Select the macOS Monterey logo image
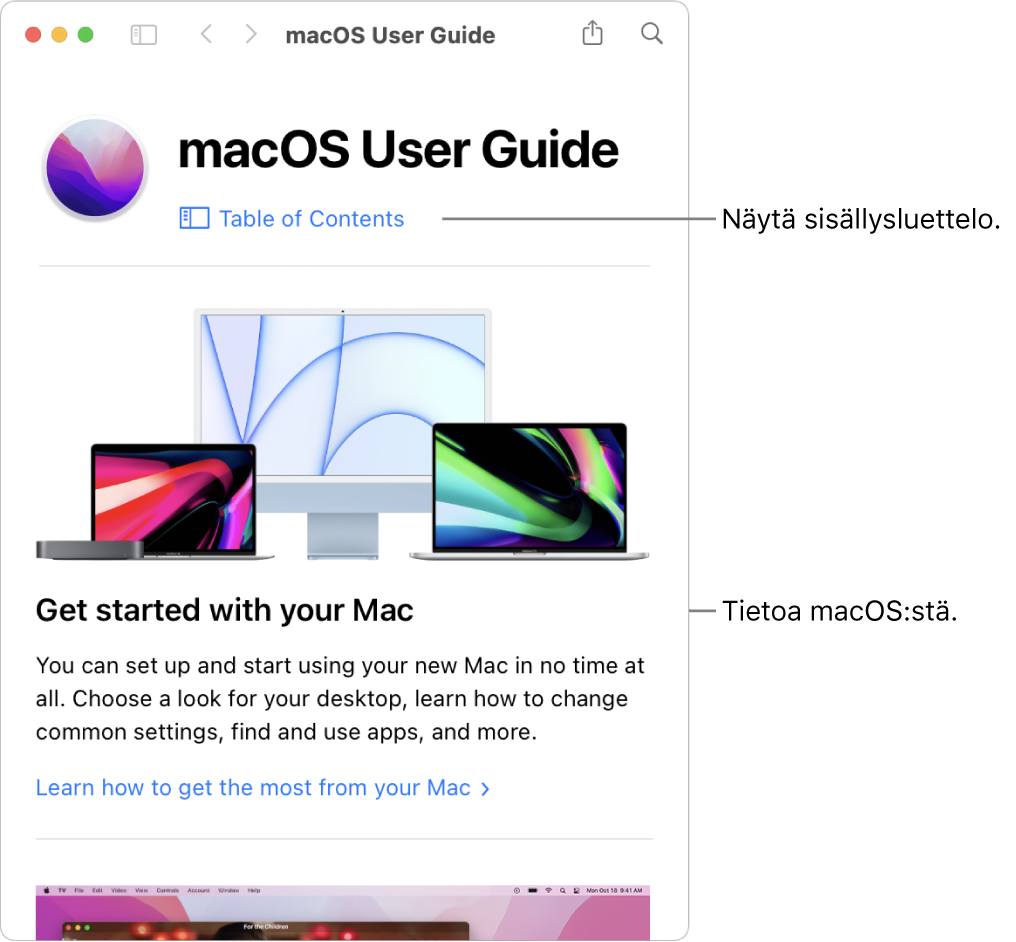1016x942 pixels. click(x=94, y=168)
